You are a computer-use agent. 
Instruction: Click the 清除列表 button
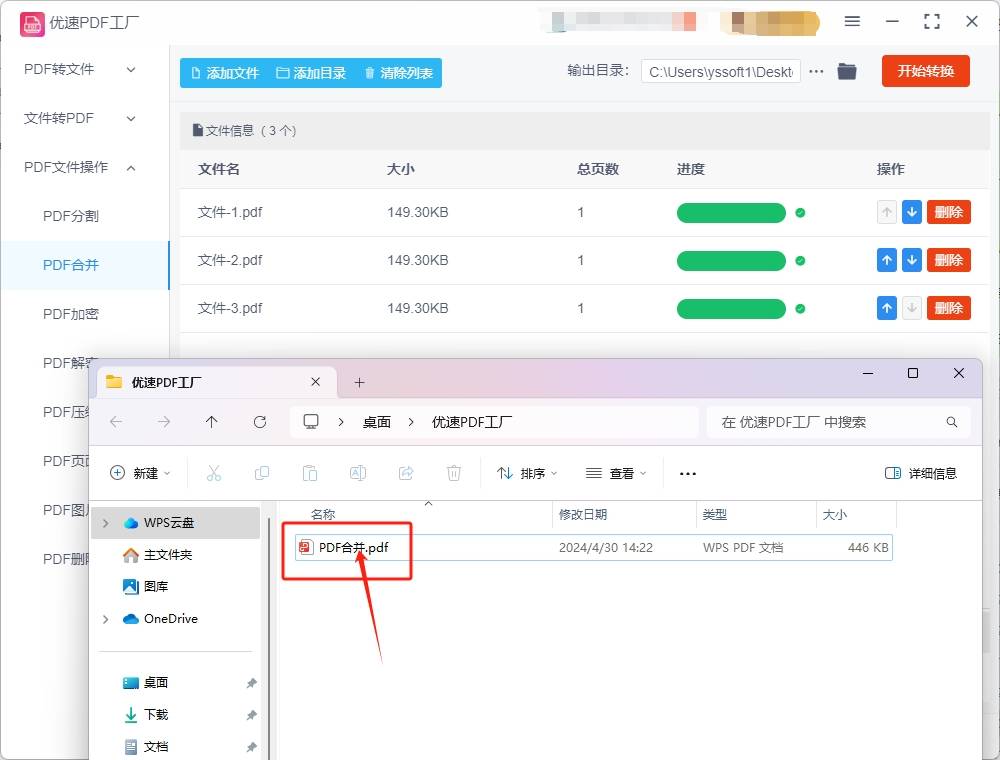(x=399, y=73)
